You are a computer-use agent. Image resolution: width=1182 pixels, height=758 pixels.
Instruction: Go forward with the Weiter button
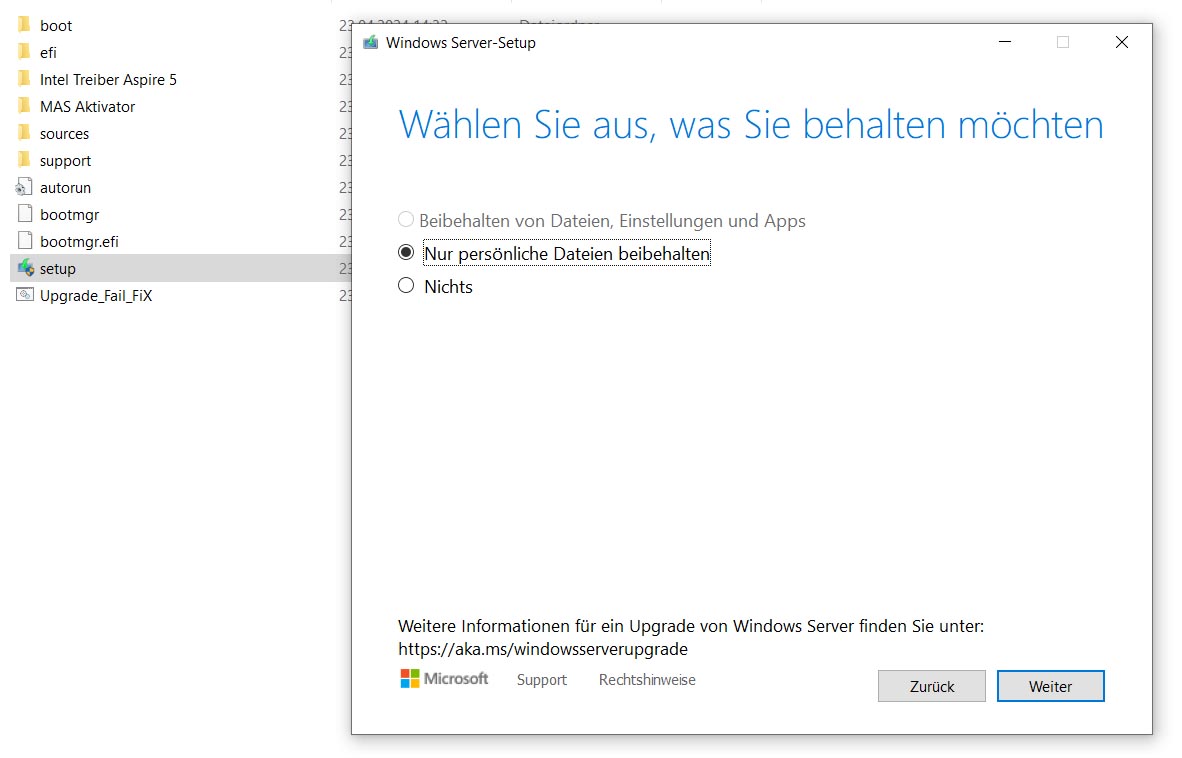[x=1050, y=686]
